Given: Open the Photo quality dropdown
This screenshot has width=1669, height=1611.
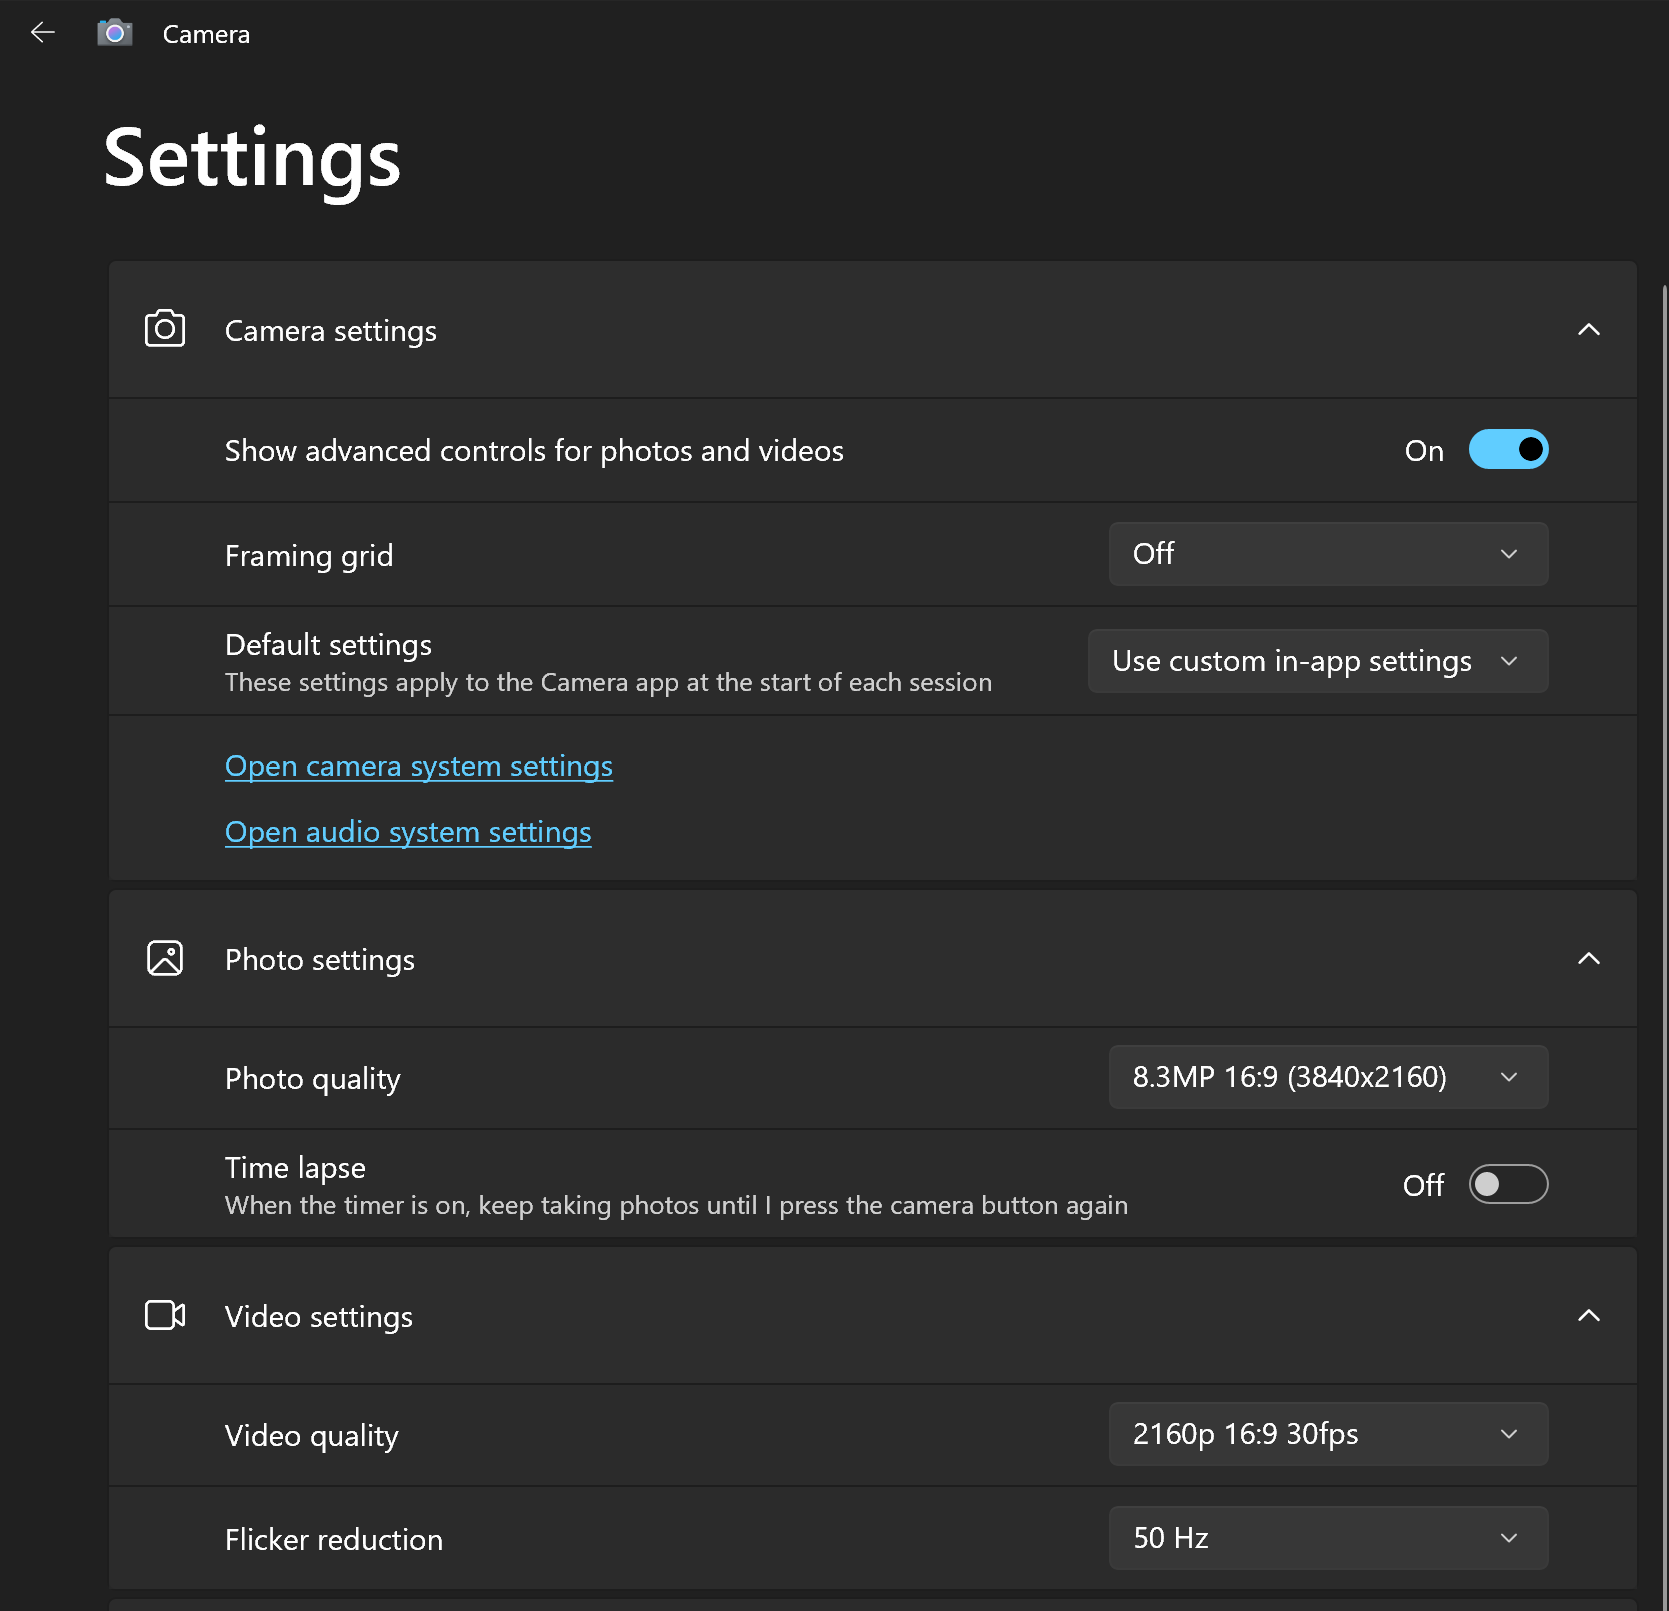Looking at the screenshot, I should pyautogui.click(x=1328, y=1077).
